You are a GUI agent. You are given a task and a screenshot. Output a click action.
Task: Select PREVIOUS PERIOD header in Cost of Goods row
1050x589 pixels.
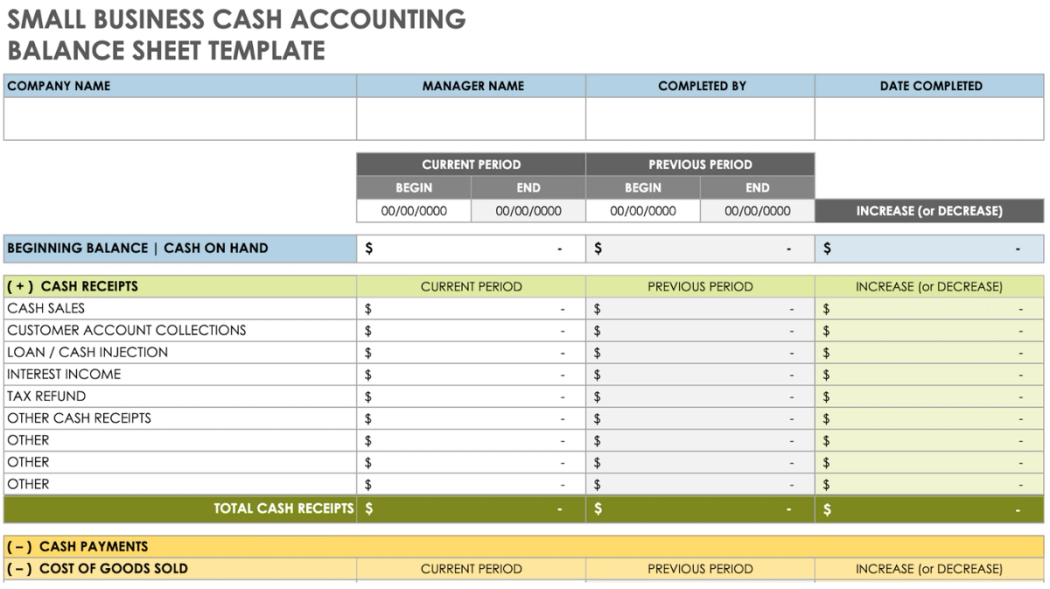click(700, 569)
